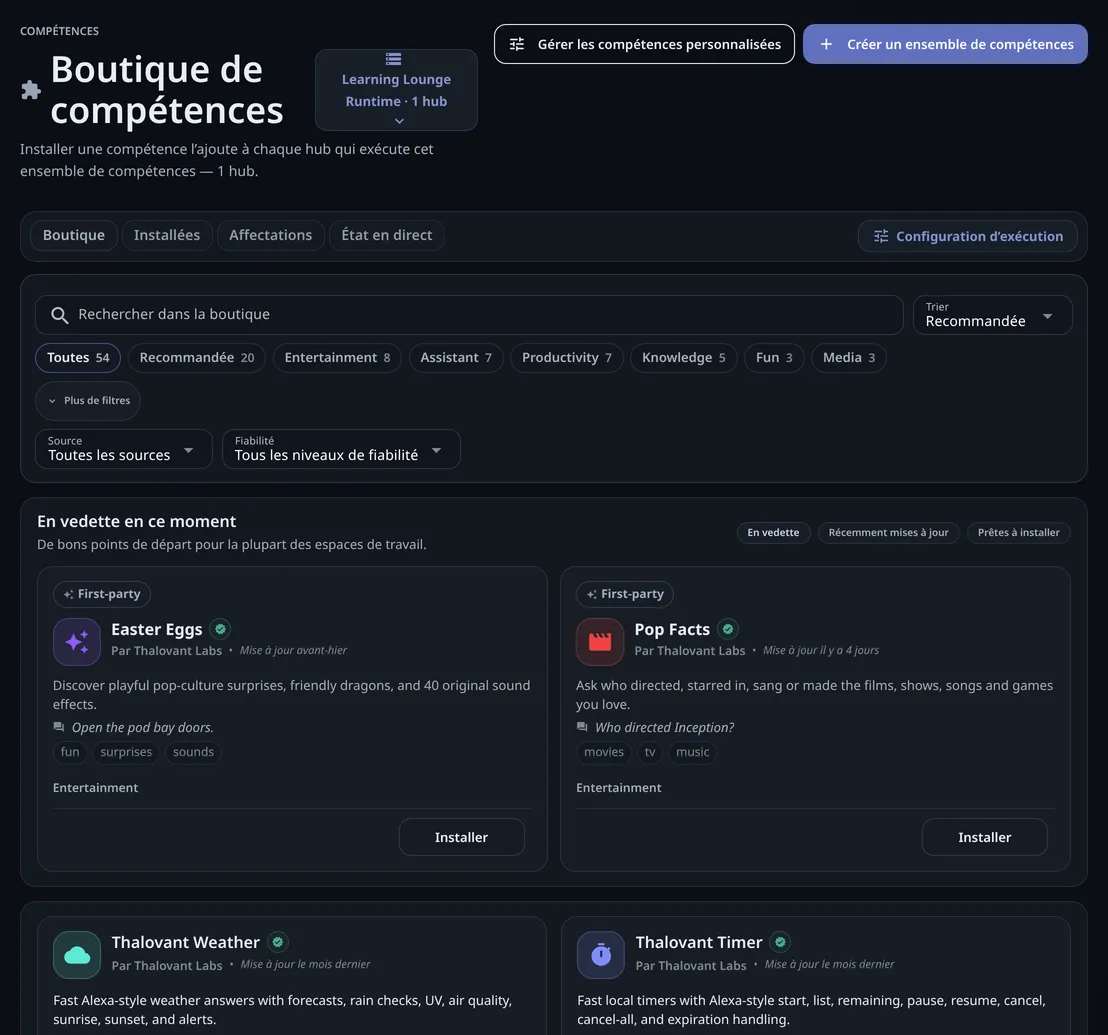Click the 'En vedette en ce moment' heading
The image size is (1108, 1035).
pyautogui.click(x=136, y=521)
